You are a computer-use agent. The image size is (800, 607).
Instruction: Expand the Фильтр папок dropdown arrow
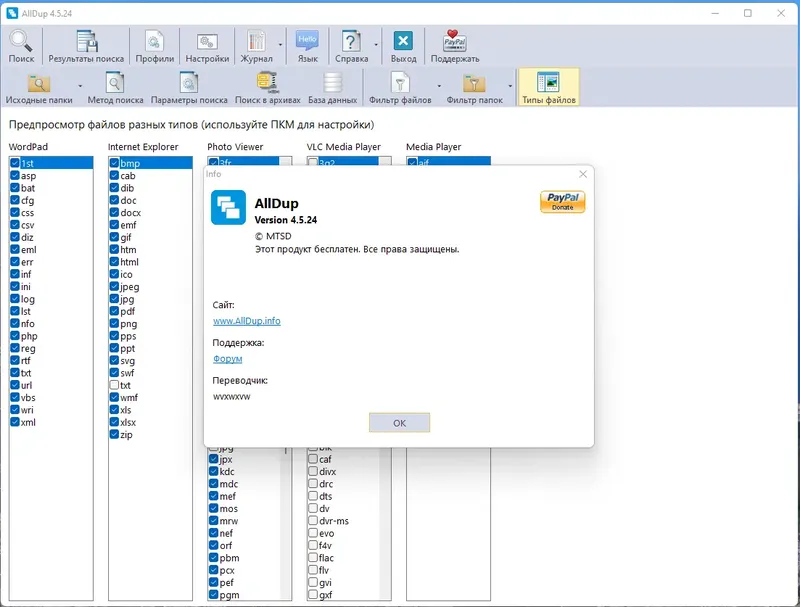tap(510, 86)
